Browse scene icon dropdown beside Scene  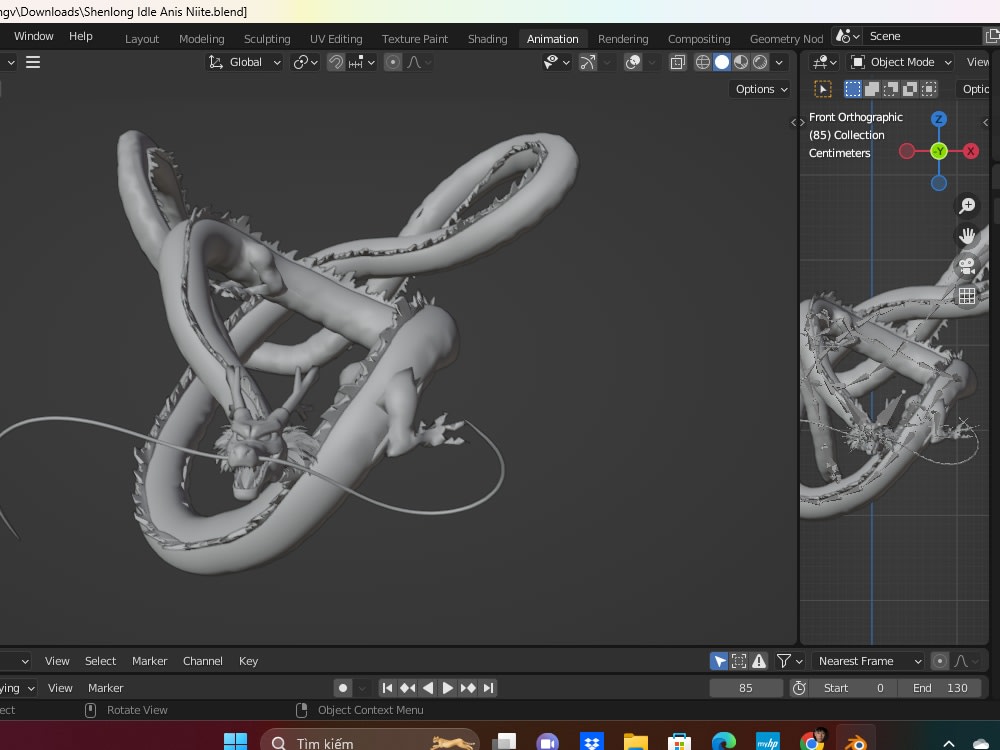848,36
